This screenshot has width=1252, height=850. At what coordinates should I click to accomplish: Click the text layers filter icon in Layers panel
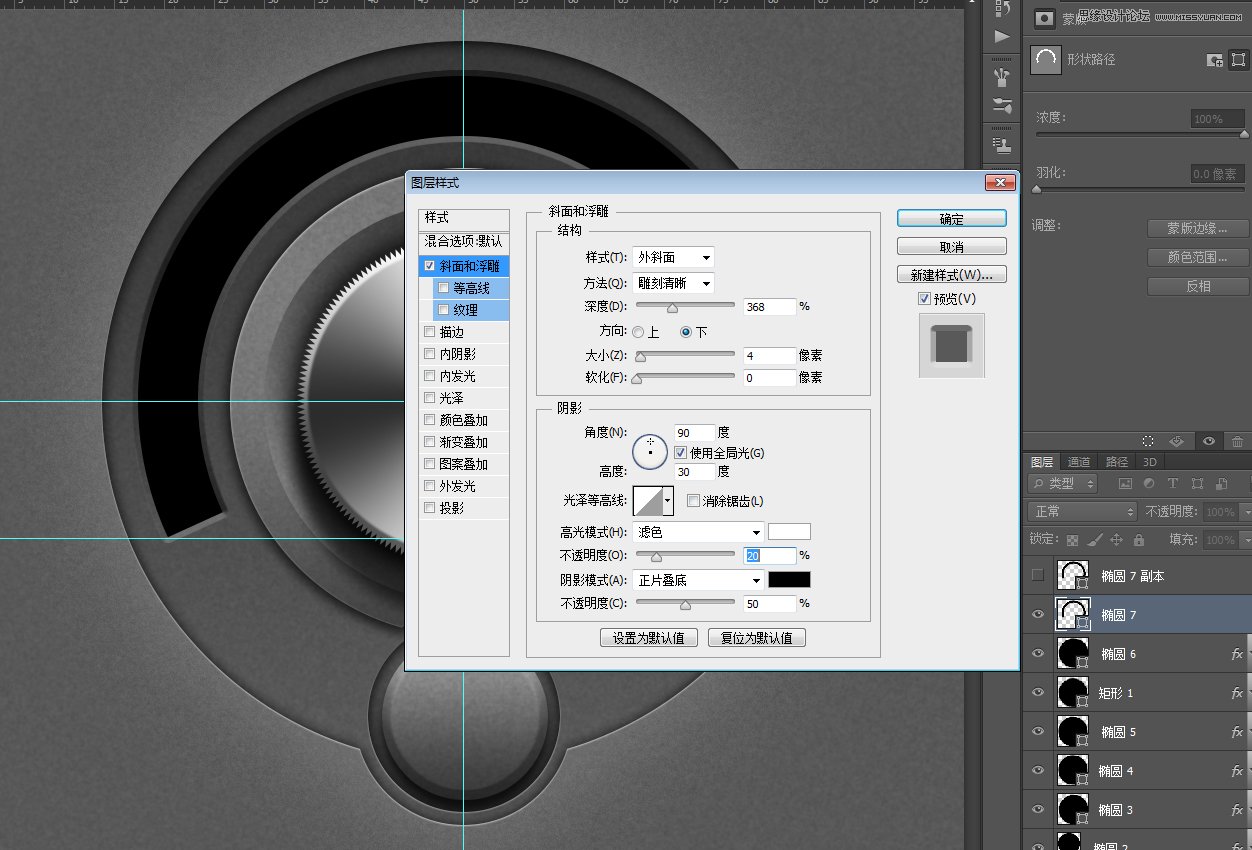pos(1172,484)
